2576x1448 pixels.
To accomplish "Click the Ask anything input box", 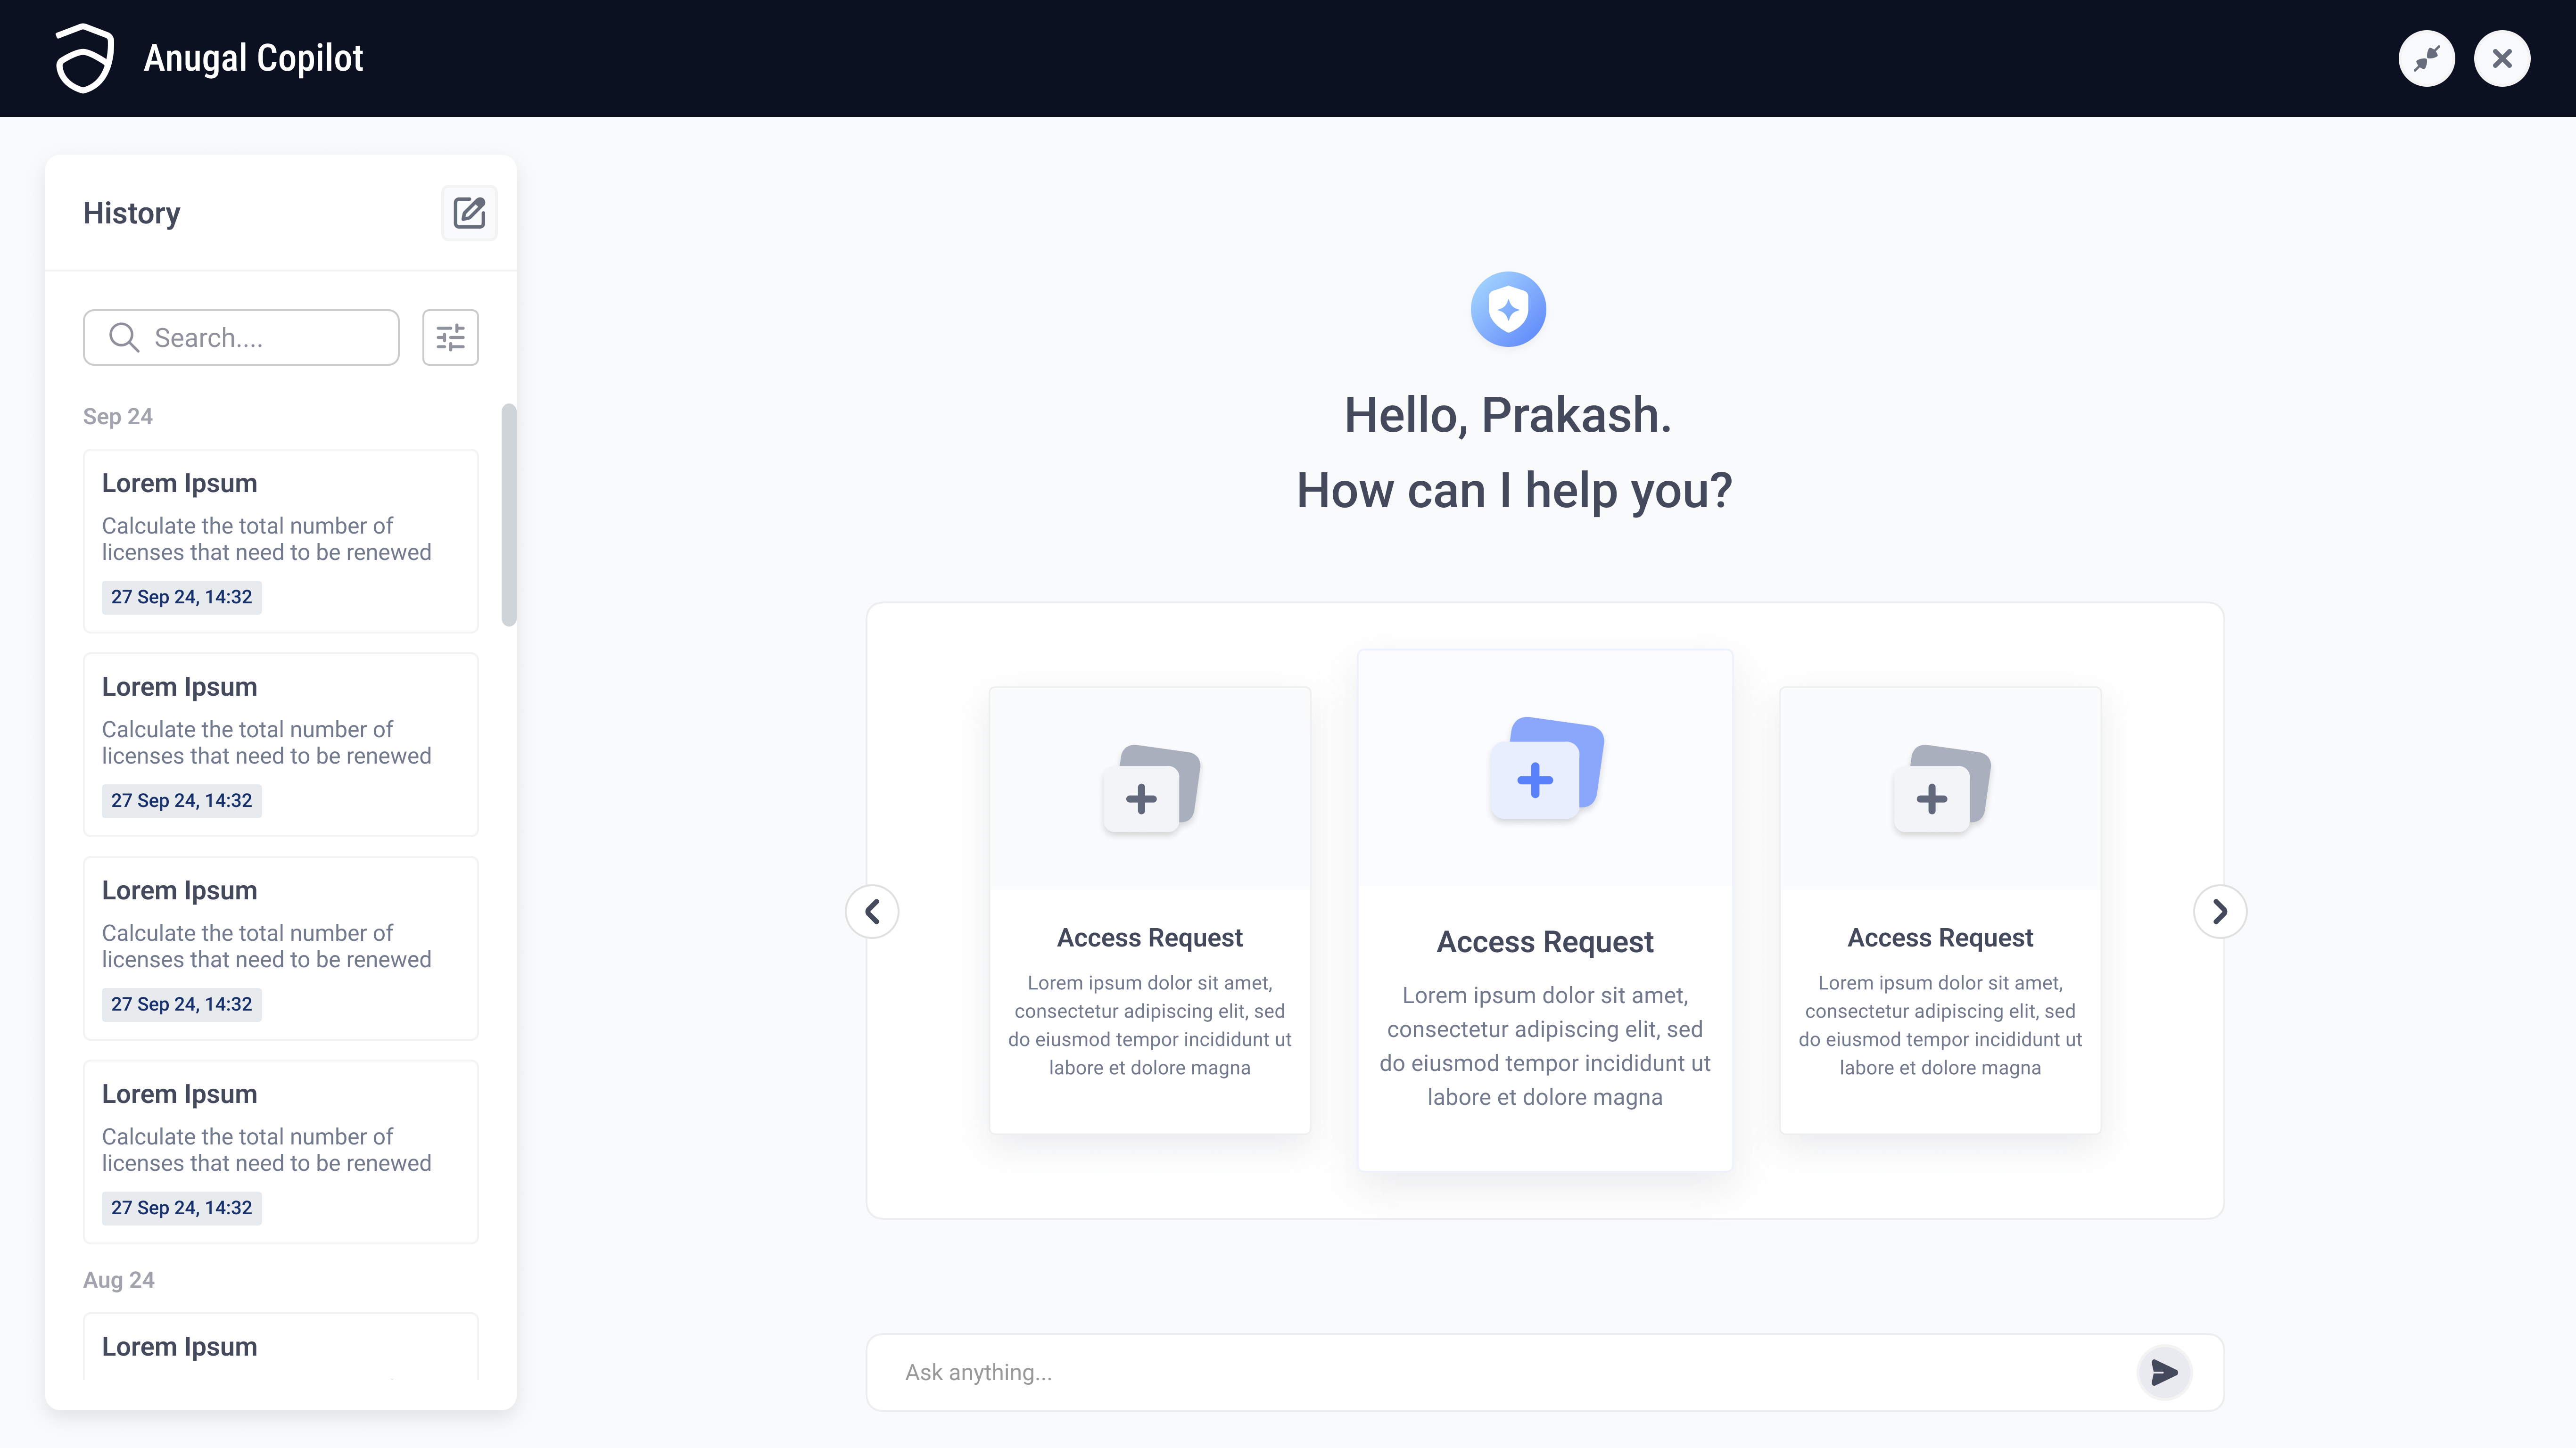I will tap(1544, 1372).
